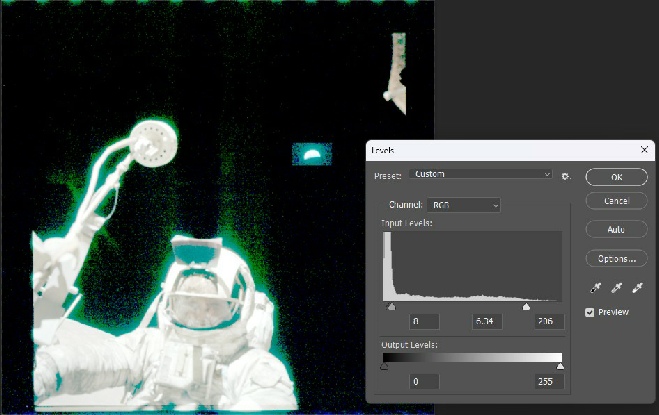This screenshot has width=659, height=415.
Task: Focus the input shadow value field
Action: (428, 322)
